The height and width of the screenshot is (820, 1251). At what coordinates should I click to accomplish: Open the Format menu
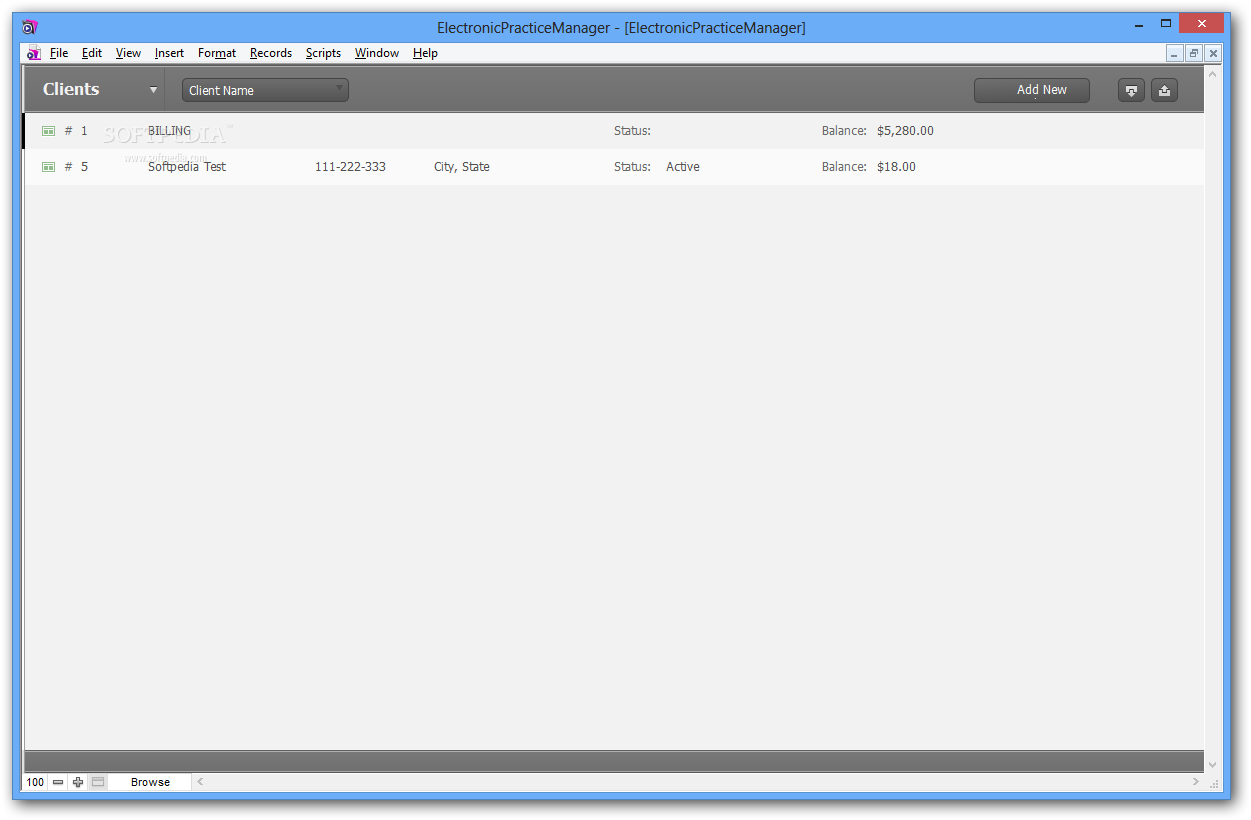[217, 53]
